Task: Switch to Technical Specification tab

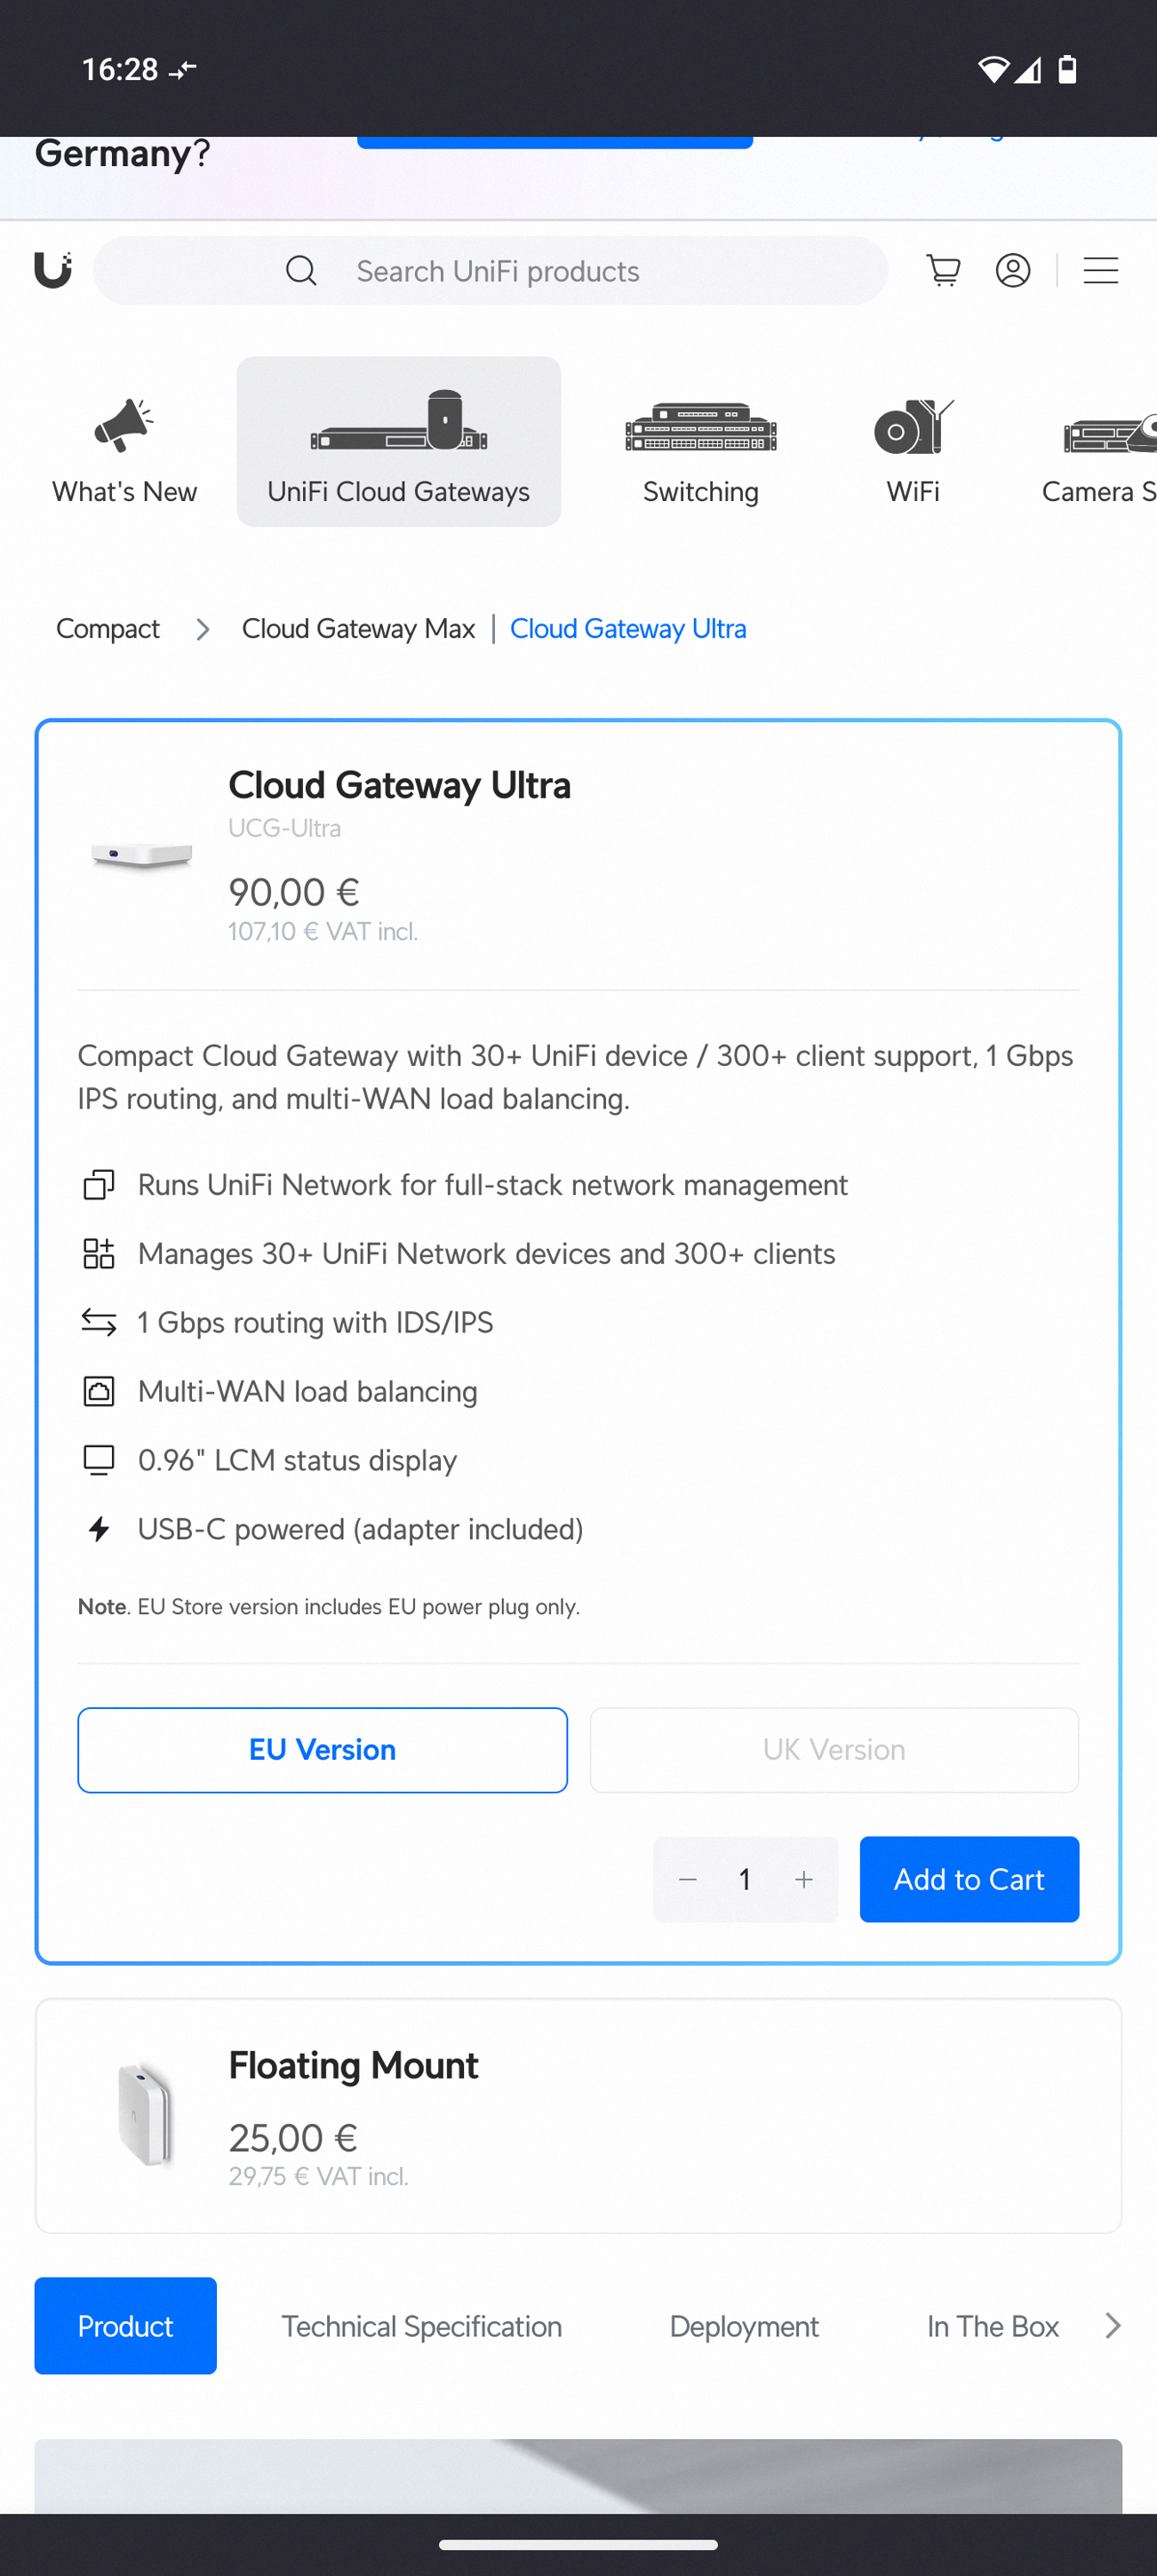Action: click(x=421, y=2326)
